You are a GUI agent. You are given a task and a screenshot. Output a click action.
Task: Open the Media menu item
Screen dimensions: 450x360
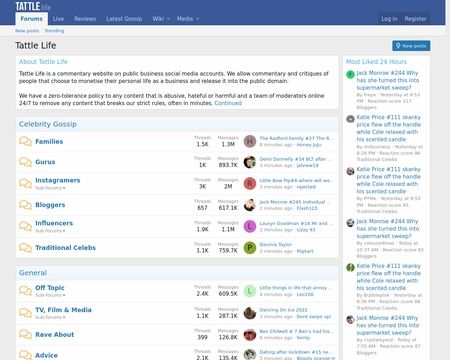(185, 19)
